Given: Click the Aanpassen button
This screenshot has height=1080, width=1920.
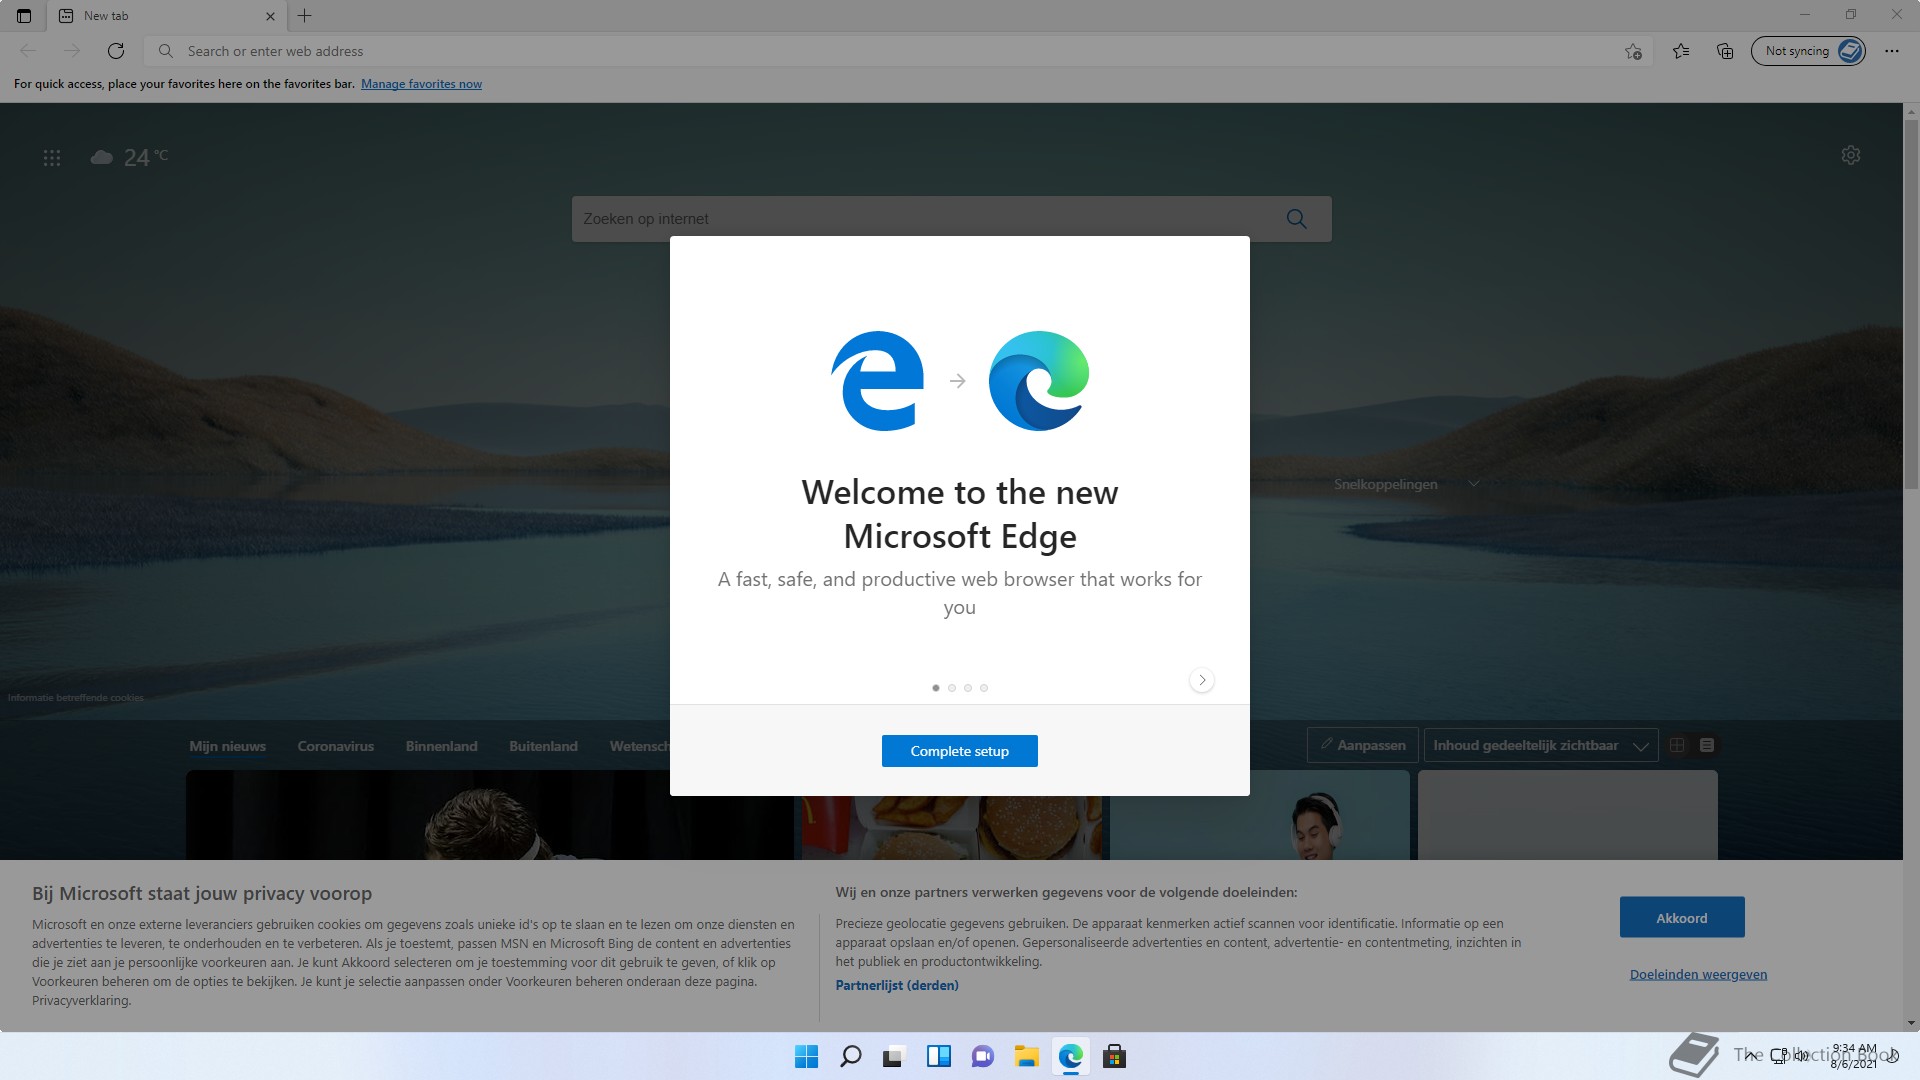Looking at the screenshot, I should pos(1363,745).
